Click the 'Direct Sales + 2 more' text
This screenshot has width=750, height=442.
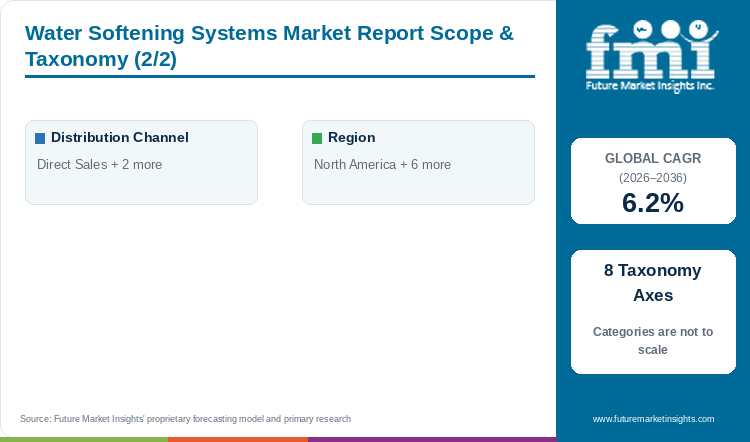(x=99, y=165)
